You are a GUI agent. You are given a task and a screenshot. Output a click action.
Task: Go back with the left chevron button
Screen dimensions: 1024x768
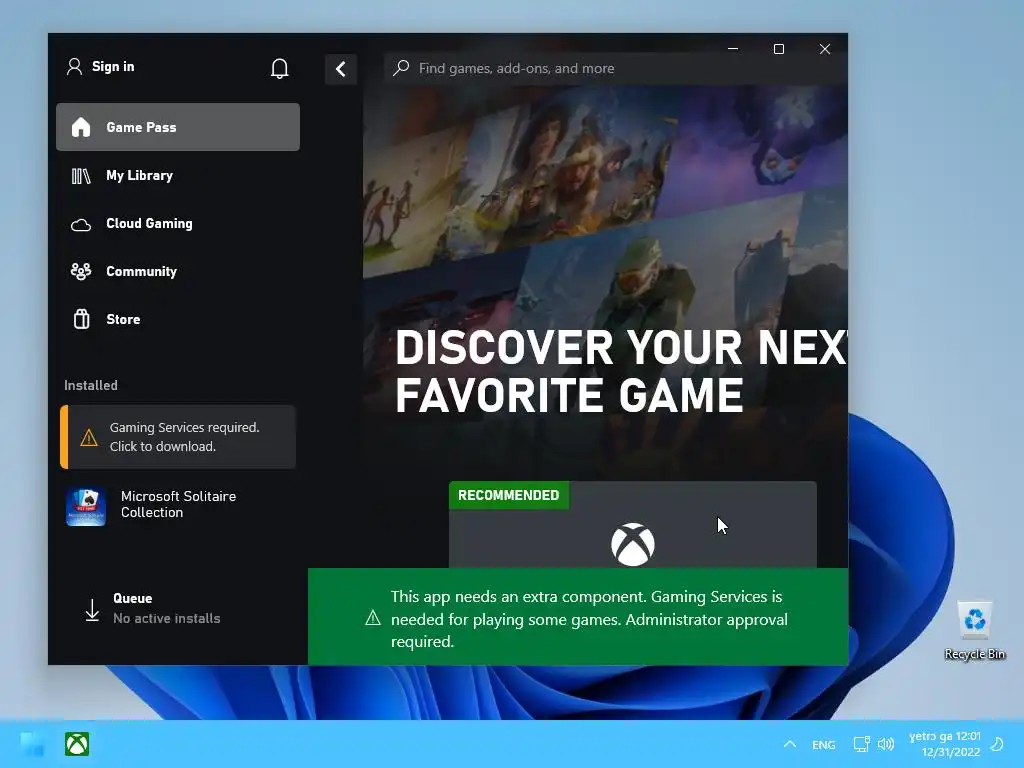pyautogui.click(x=341, y=69)
